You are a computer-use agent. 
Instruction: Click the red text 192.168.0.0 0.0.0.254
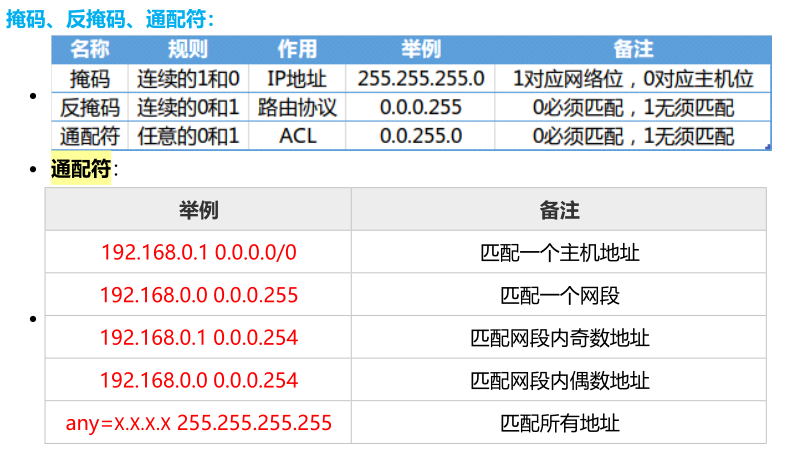point(199,380)
